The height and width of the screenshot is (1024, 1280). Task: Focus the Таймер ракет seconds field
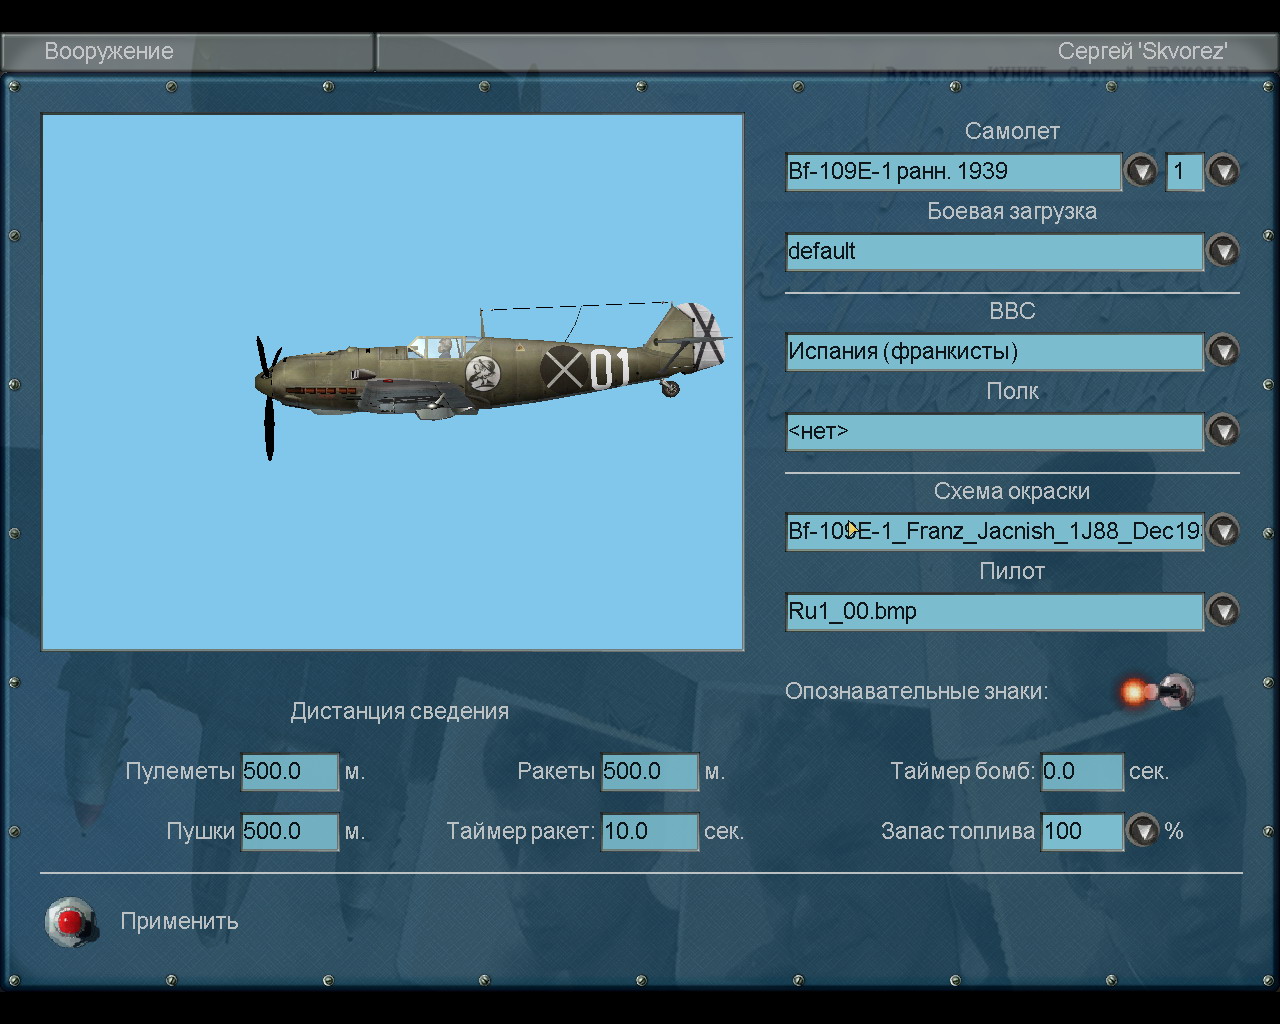point(649,831)
